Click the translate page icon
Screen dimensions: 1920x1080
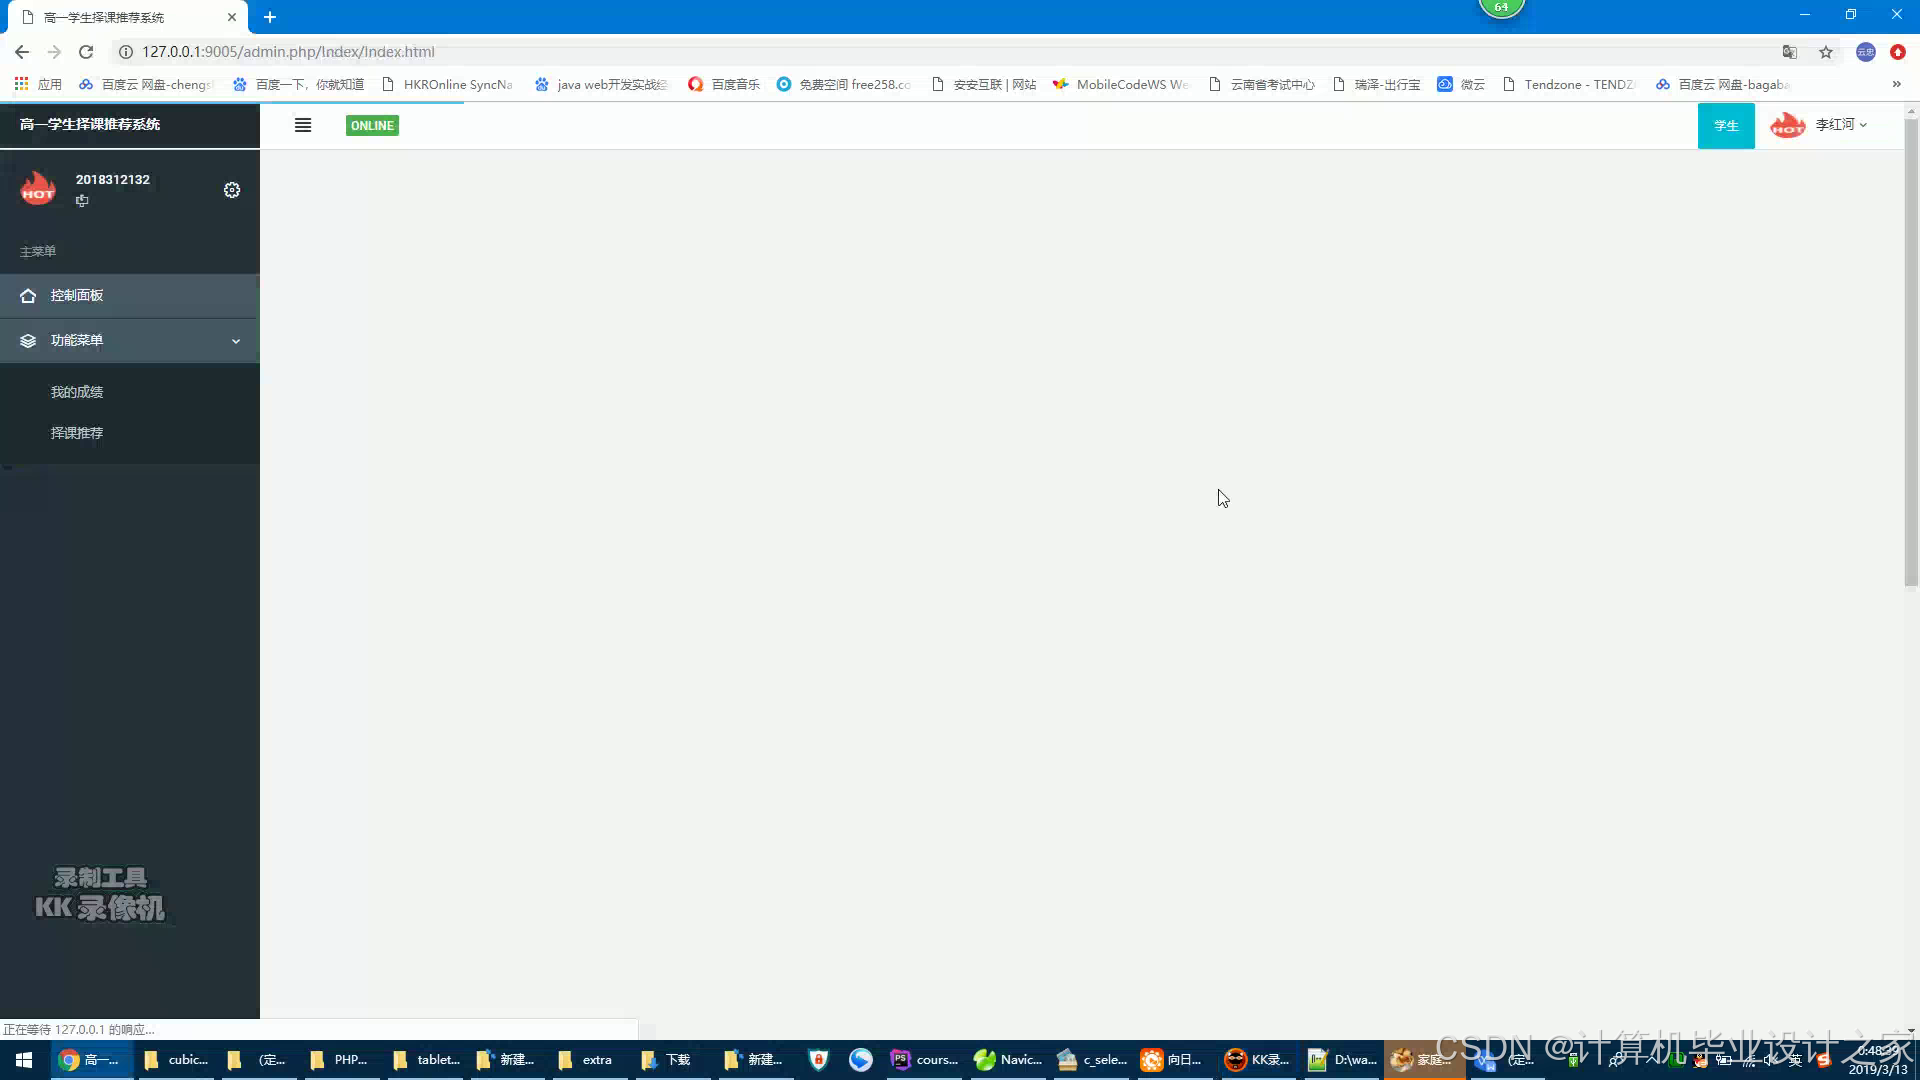1790,52
